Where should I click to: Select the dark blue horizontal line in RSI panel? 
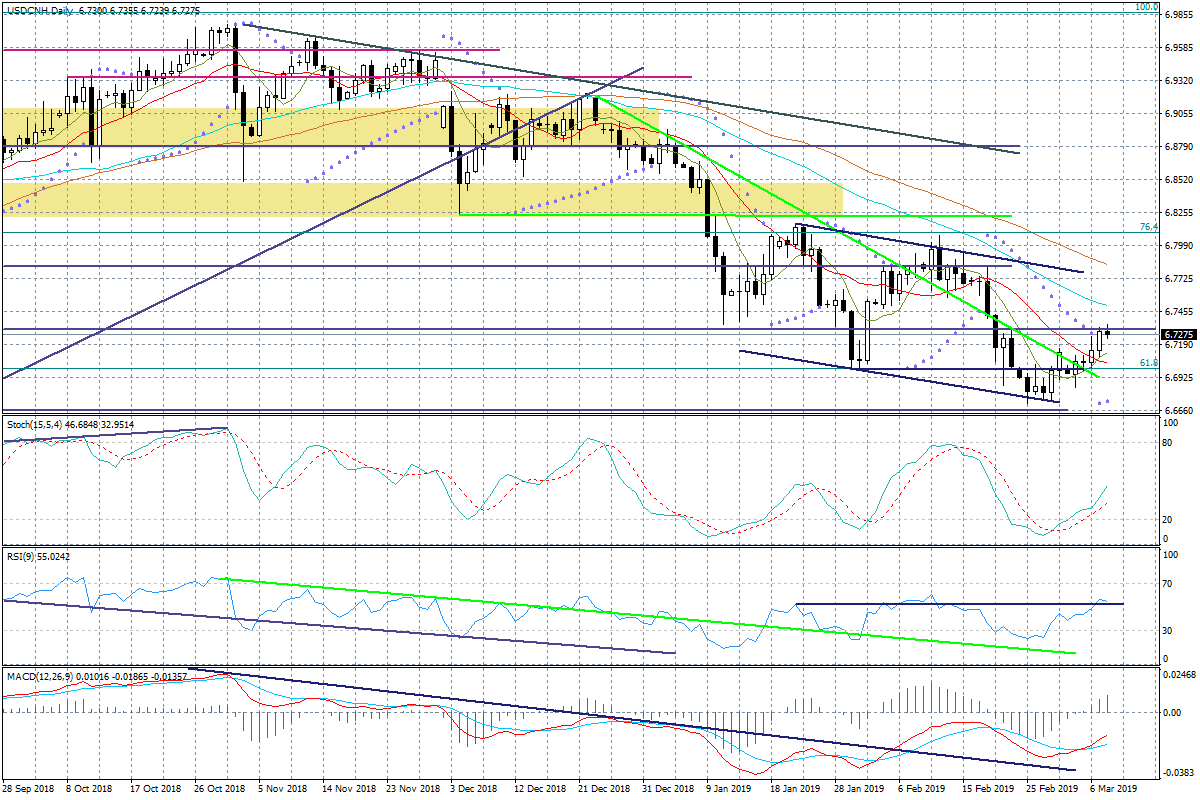tap(960, 604)
